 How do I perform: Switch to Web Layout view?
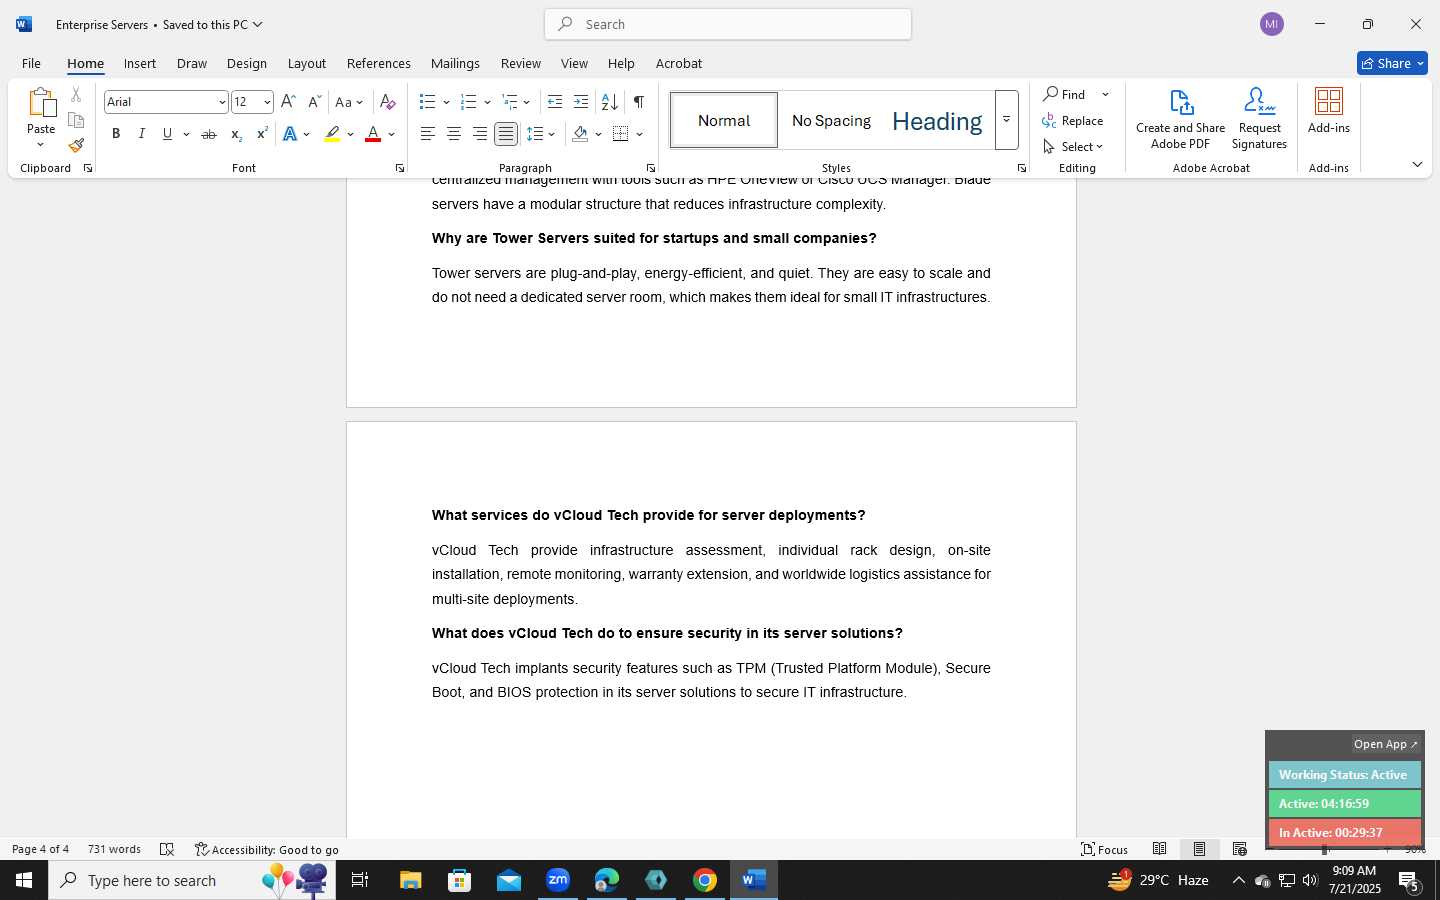click(1240, 849)
